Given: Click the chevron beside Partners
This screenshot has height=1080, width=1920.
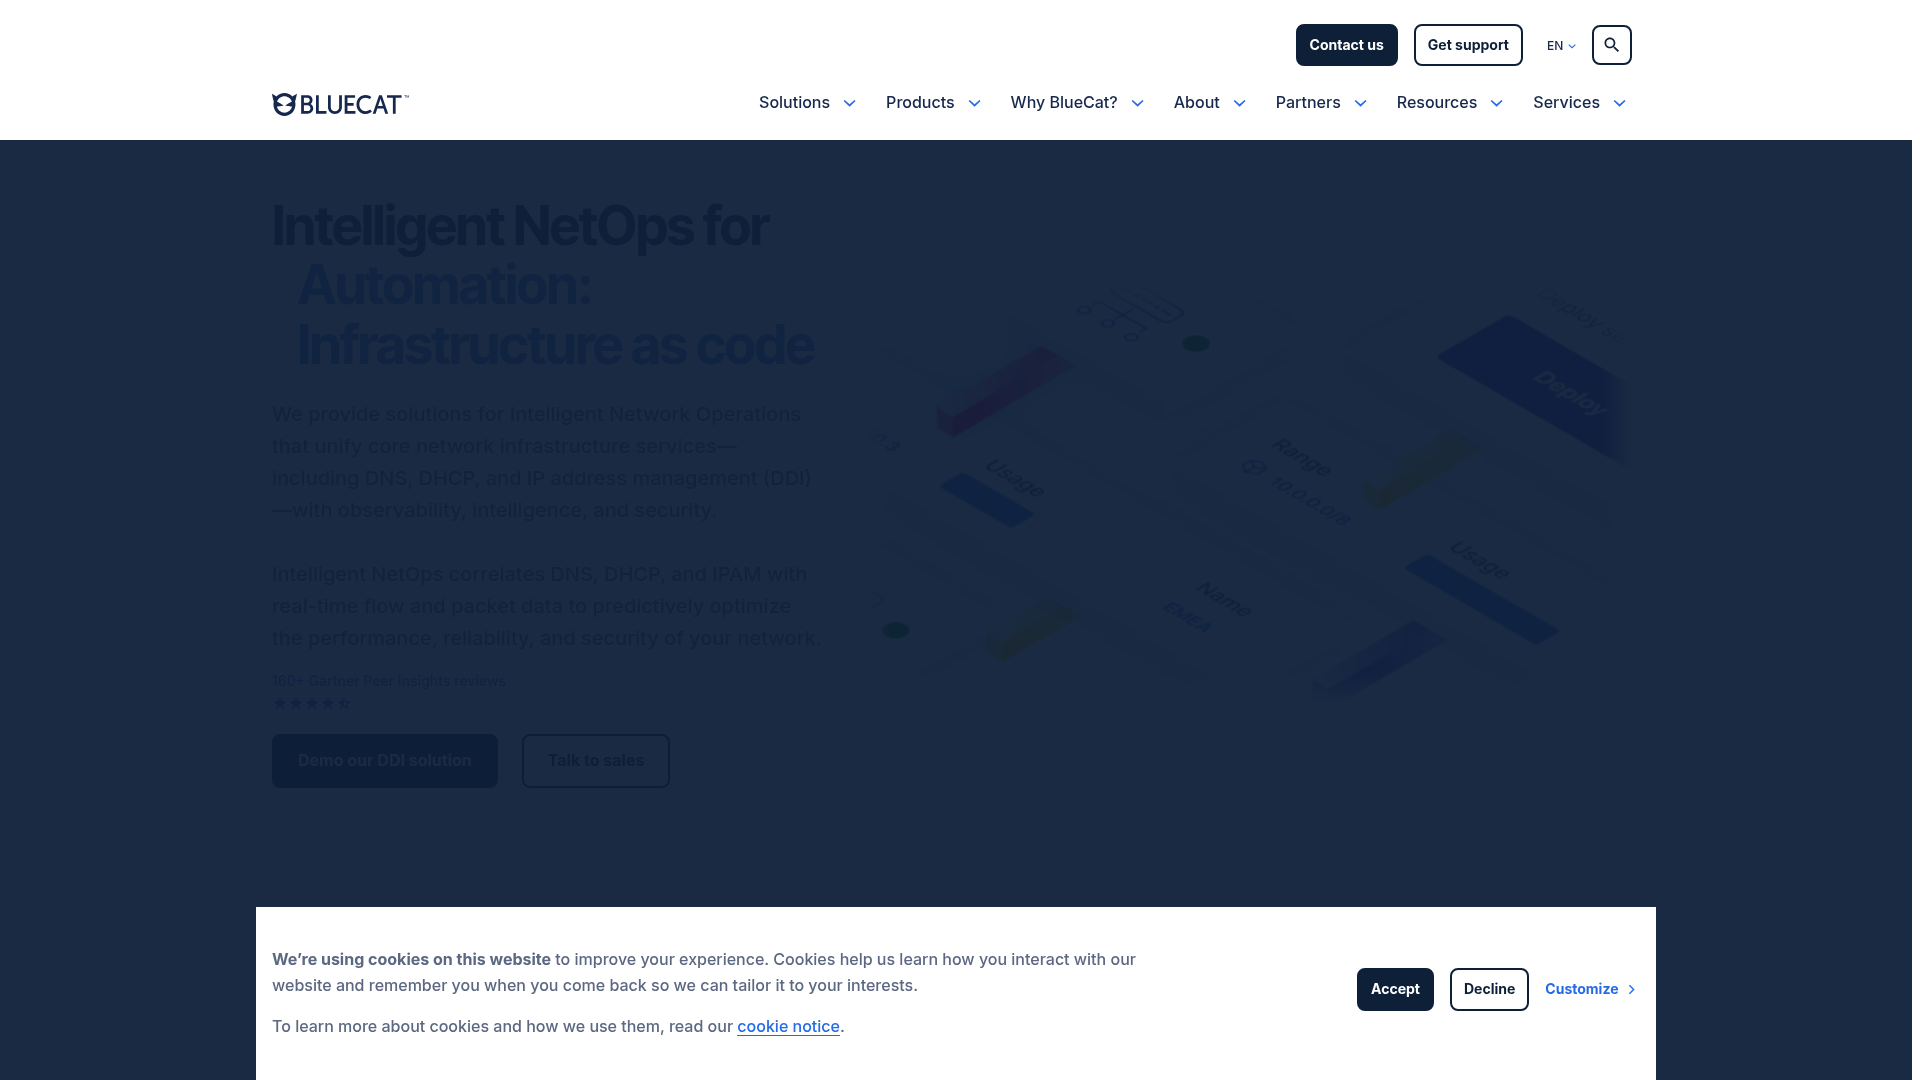Looking at the screenshot, I should (x=1360, y=103).
